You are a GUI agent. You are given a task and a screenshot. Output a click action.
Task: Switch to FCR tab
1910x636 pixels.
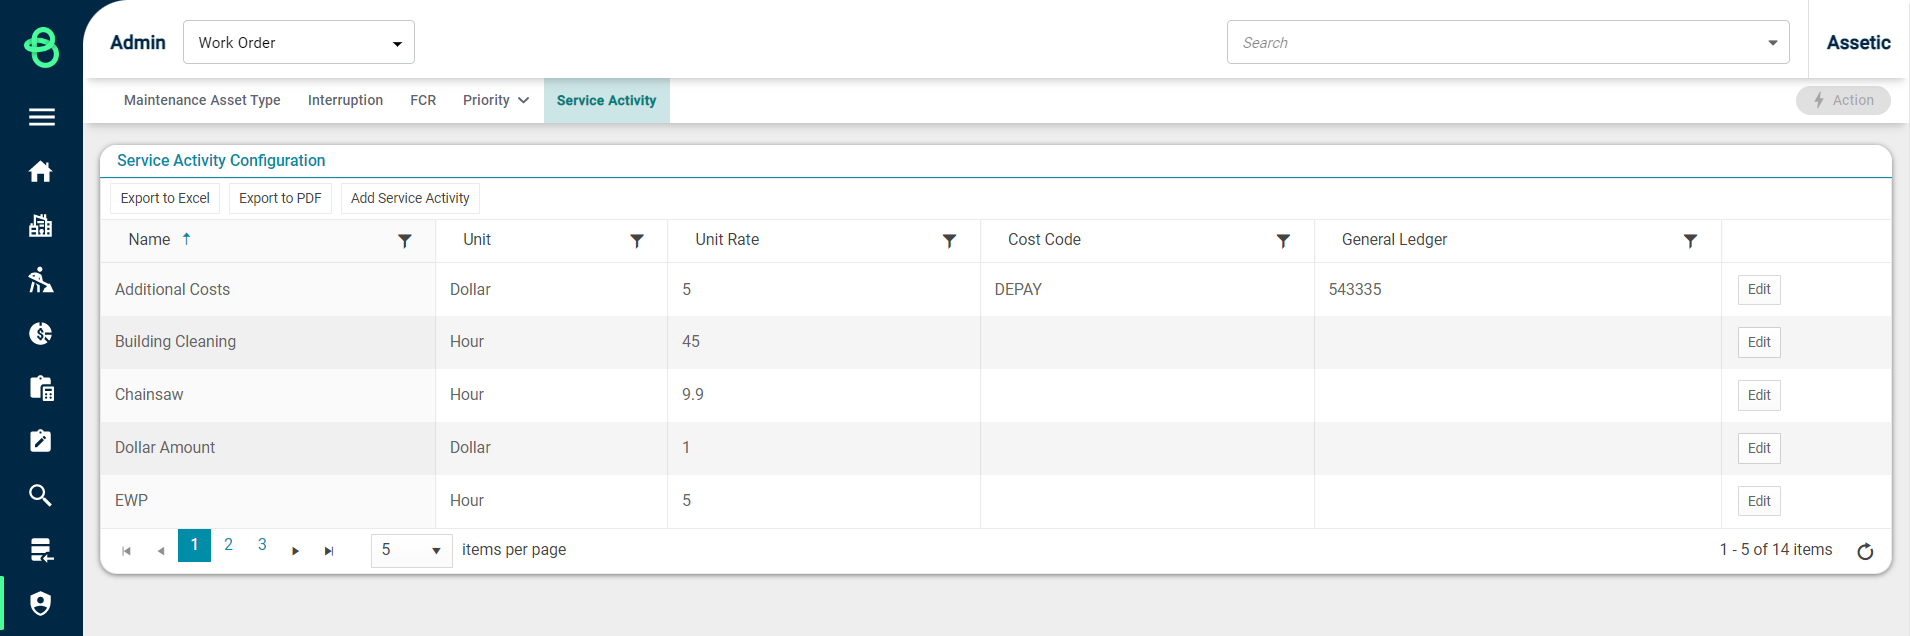(423, 100)
